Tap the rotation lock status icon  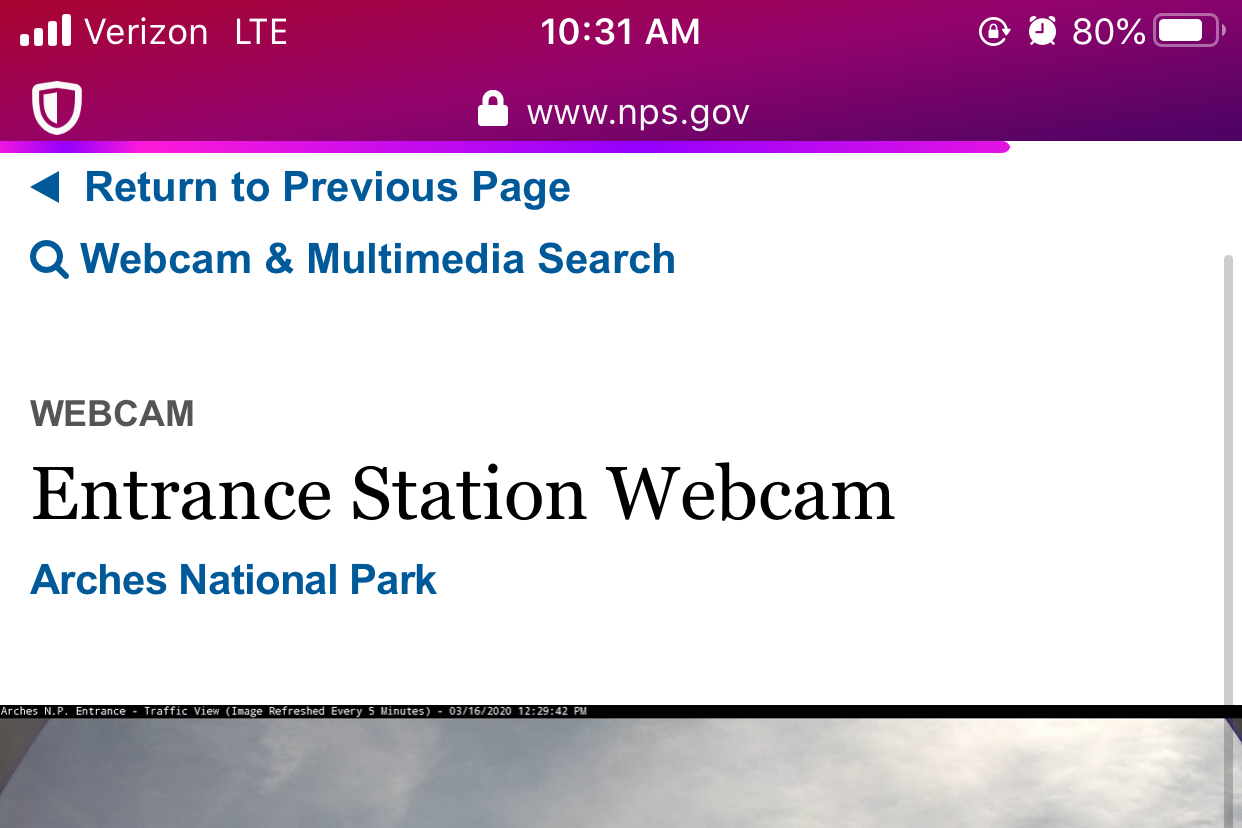point(993,32)
